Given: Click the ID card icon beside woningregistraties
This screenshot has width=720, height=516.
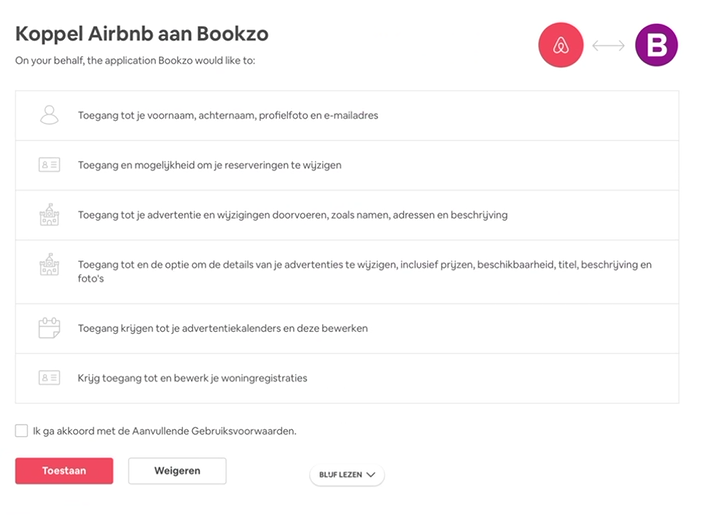Looking at the screenshot, I should pyautogui.click(x=49, y=378).
